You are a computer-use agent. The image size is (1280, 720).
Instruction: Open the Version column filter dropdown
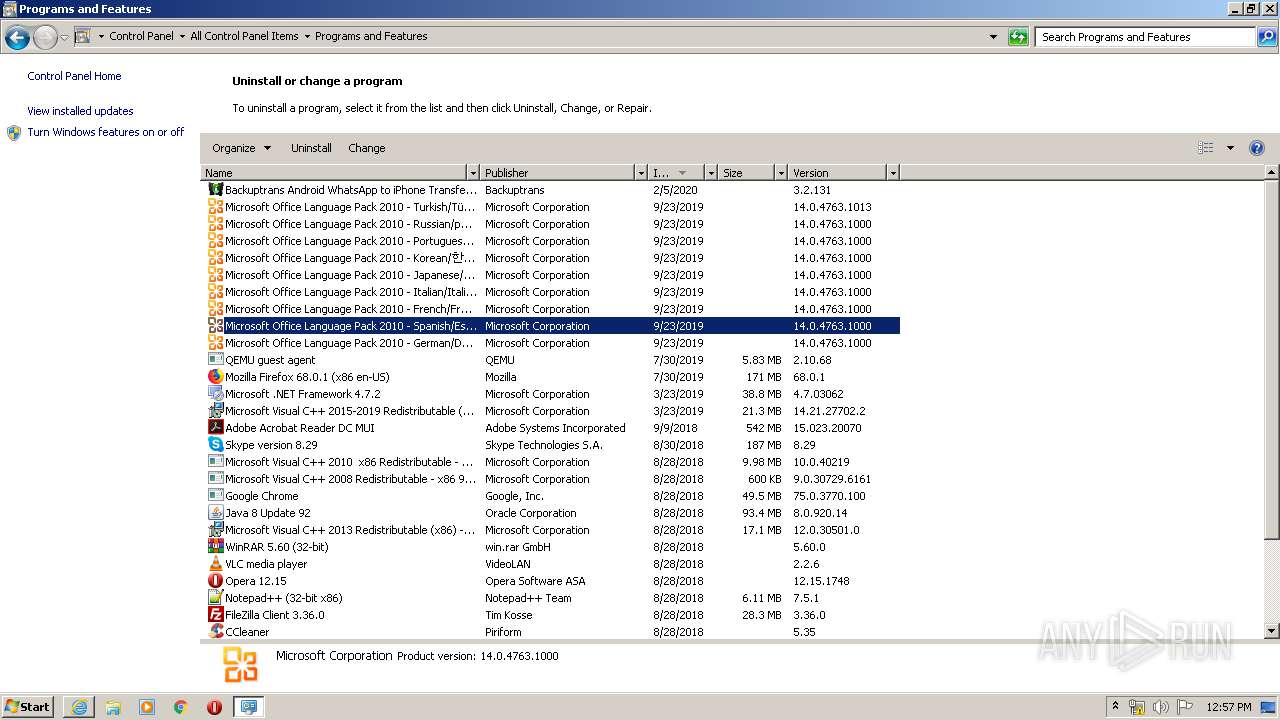[x=893, y=173]
